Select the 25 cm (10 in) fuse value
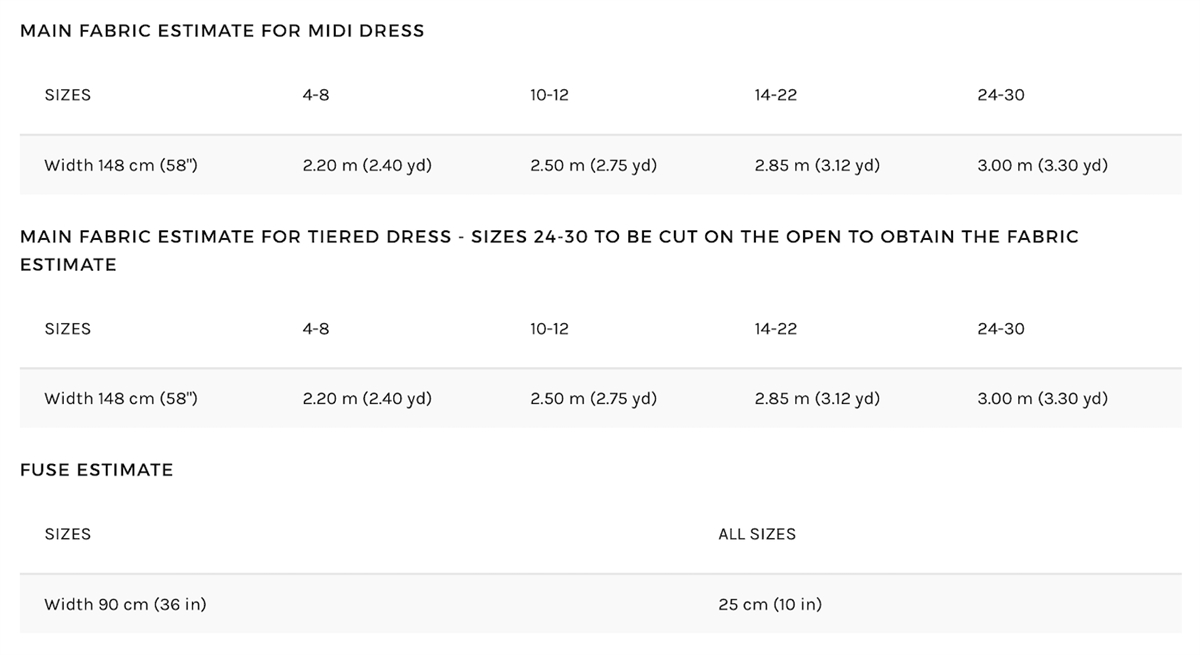 770,604
